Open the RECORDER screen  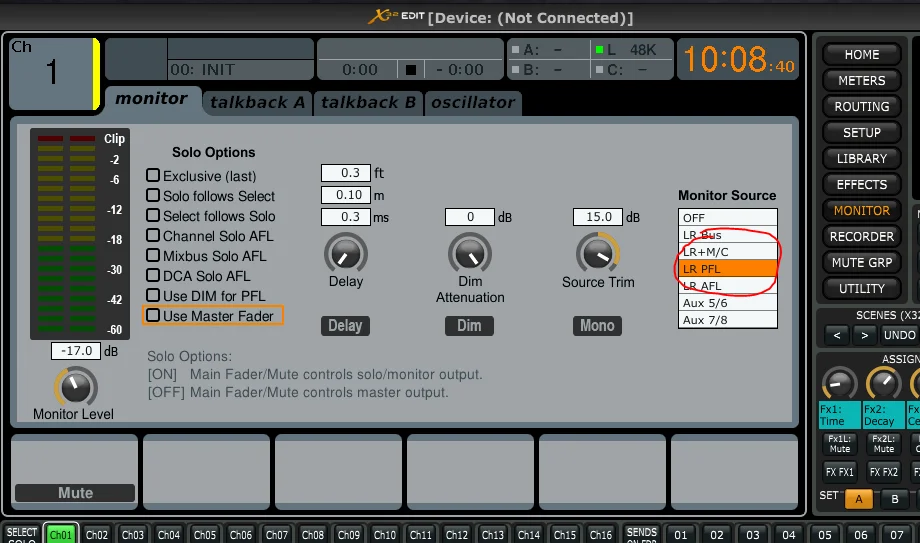(861, 237)
